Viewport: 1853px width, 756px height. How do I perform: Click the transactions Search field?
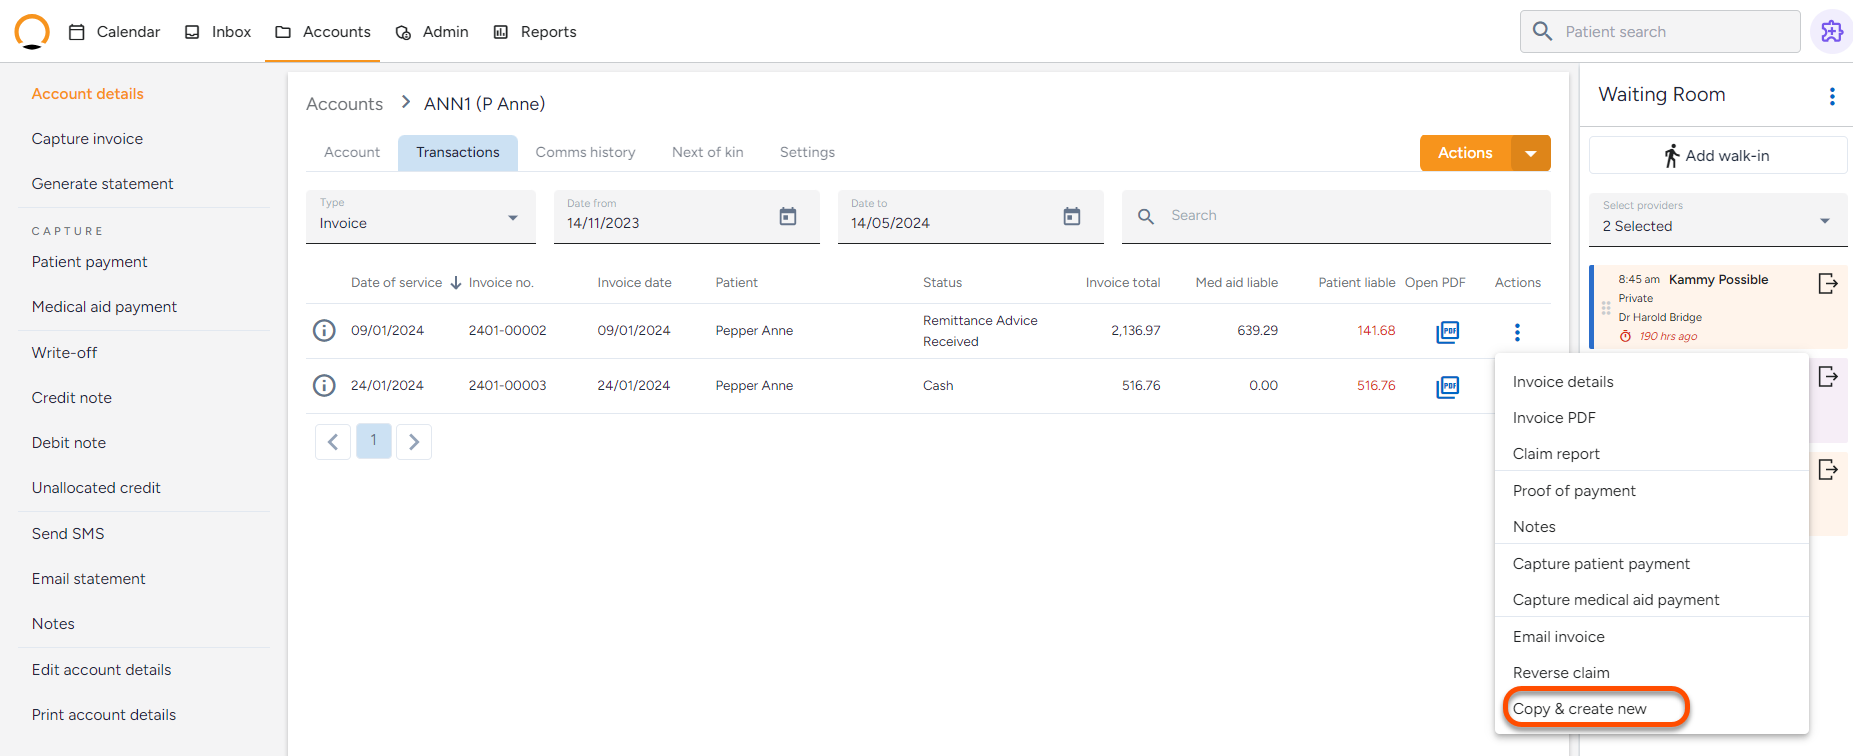(x=1336, y=216)
